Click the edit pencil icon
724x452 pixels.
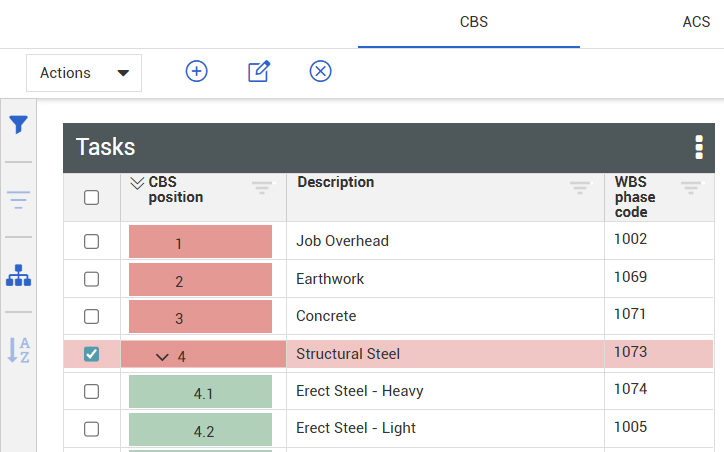click(x=259, y=71)
